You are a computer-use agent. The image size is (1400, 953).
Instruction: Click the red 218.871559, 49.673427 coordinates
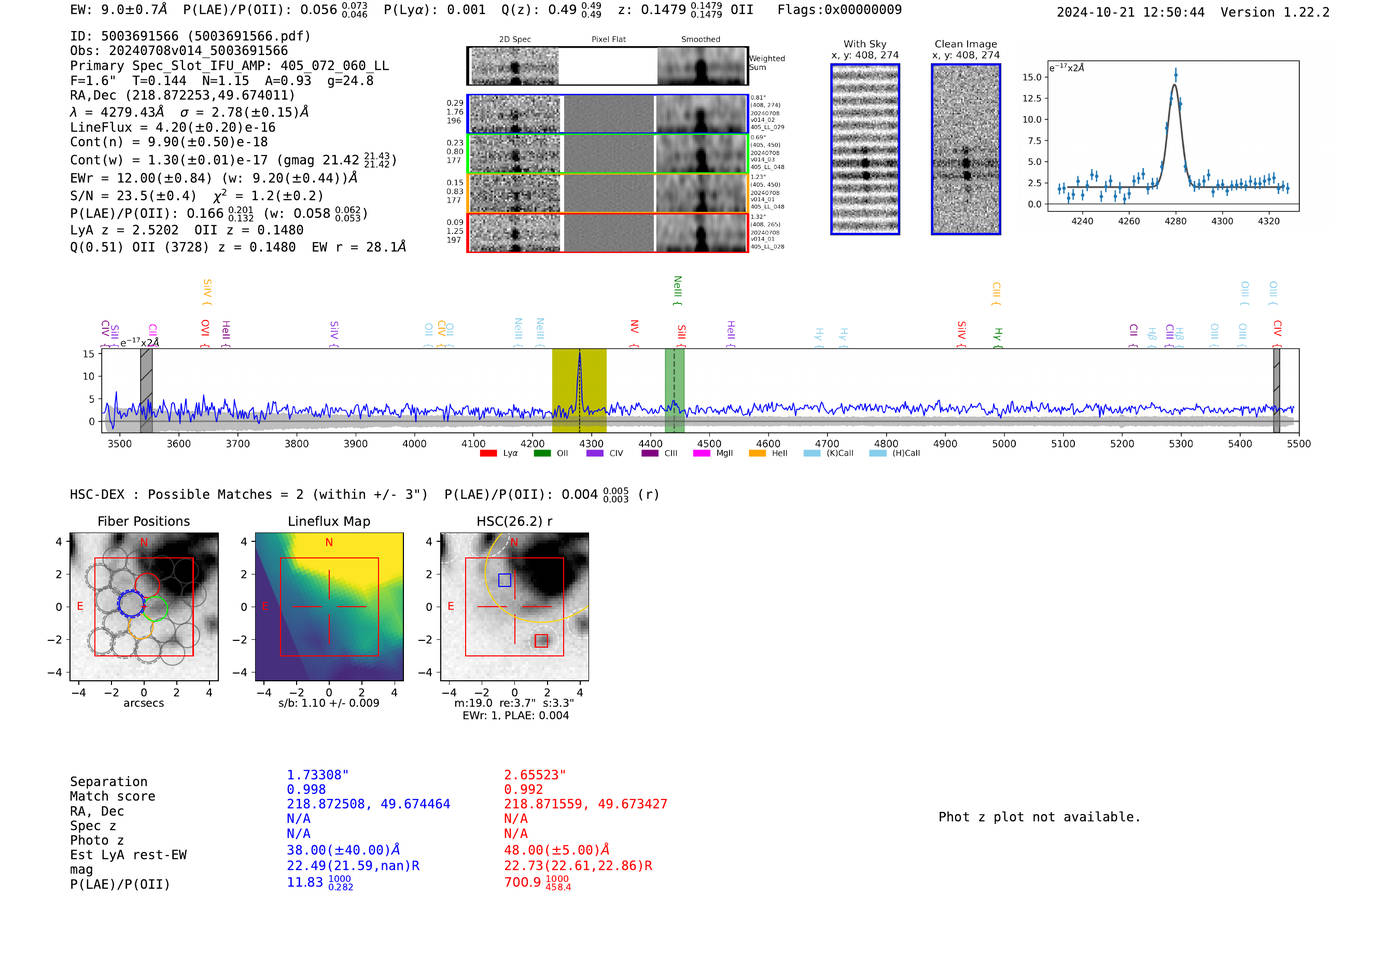click(586, 804)
